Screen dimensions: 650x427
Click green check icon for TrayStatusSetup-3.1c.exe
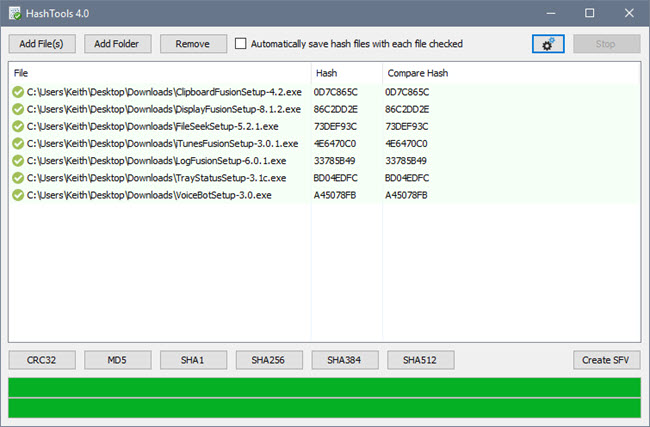pyautogui.click(x=18, y=178)
